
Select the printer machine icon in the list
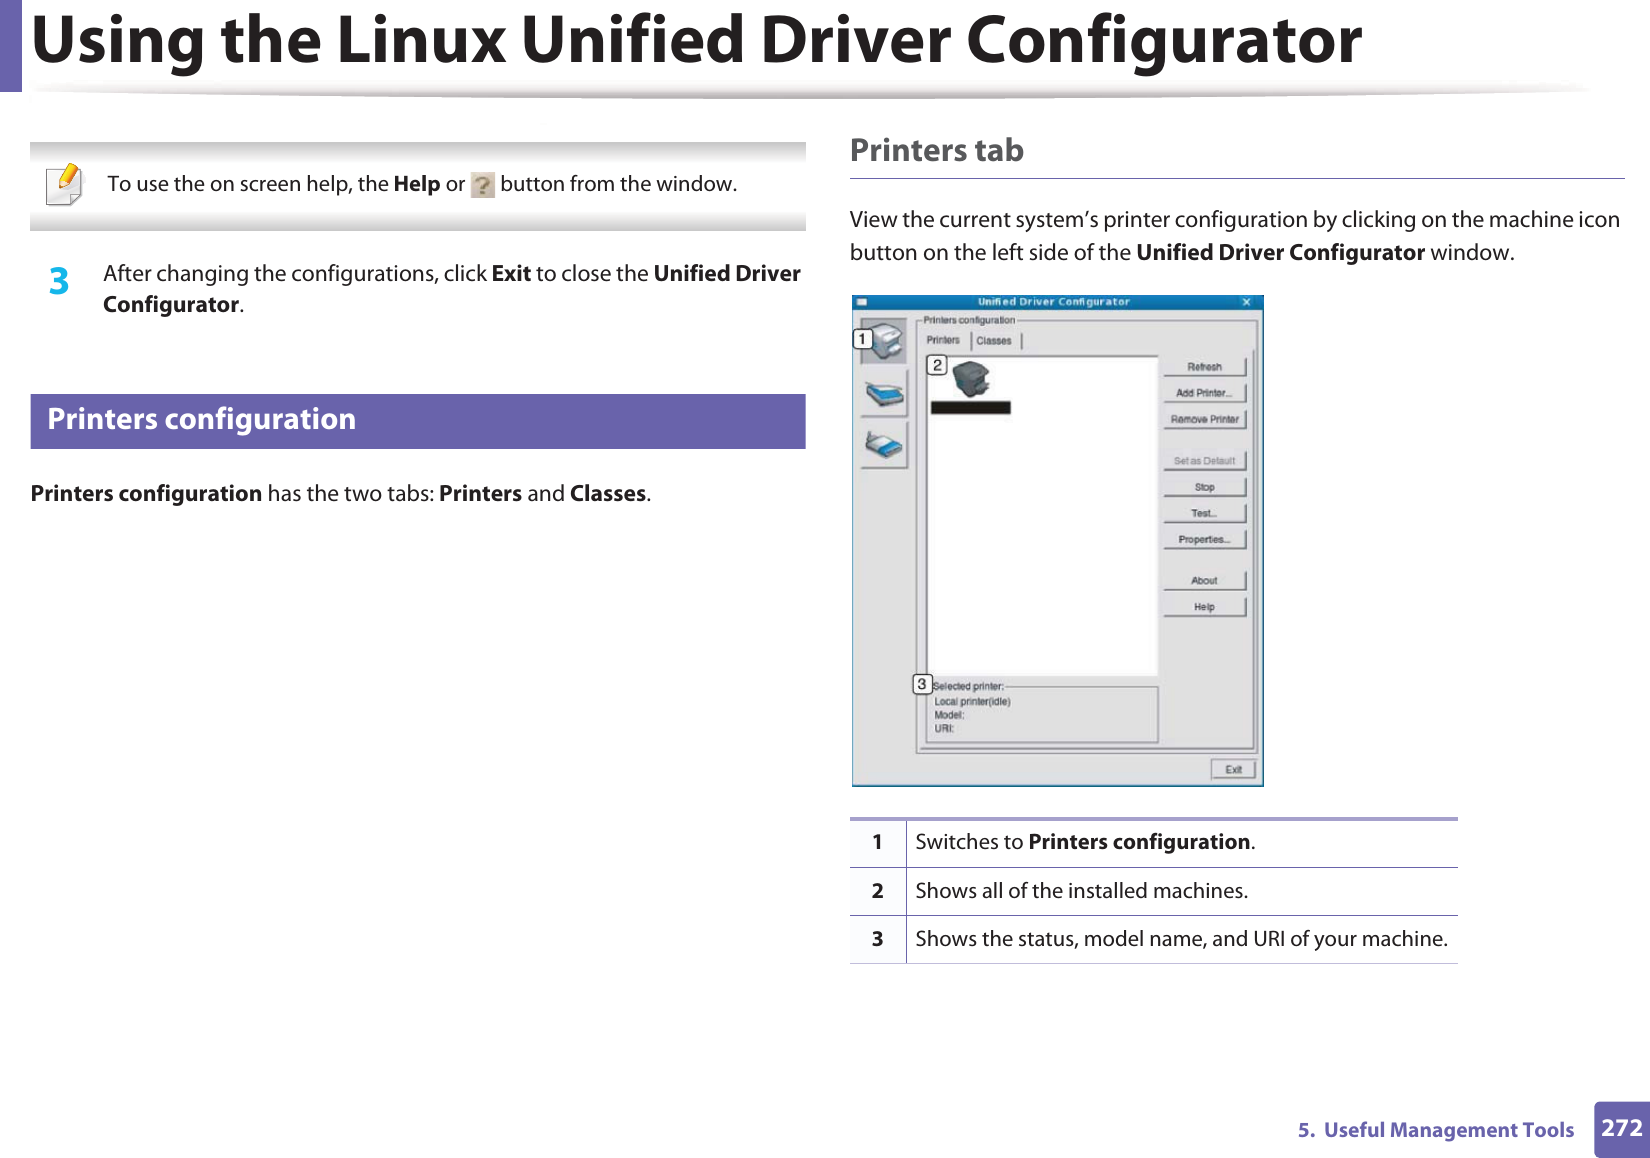click(x=972, y=381)
